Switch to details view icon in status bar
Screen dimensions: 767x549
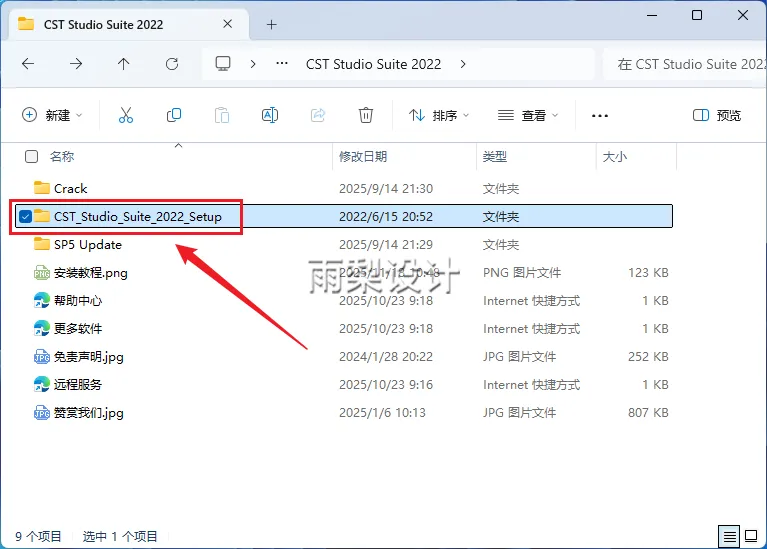729,537
